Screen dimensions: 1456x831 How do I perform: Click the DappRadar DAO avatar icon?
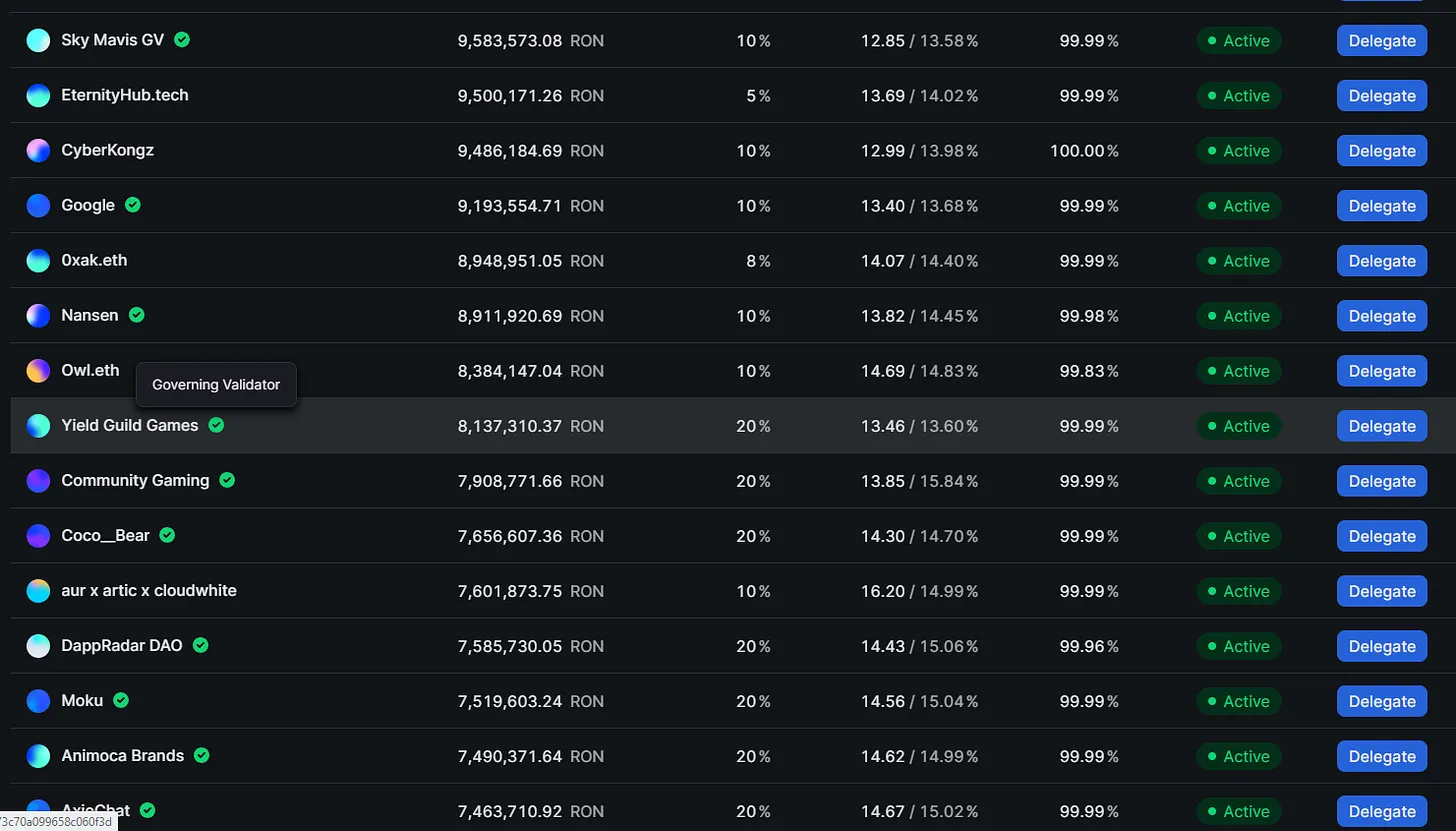point(38,646)
